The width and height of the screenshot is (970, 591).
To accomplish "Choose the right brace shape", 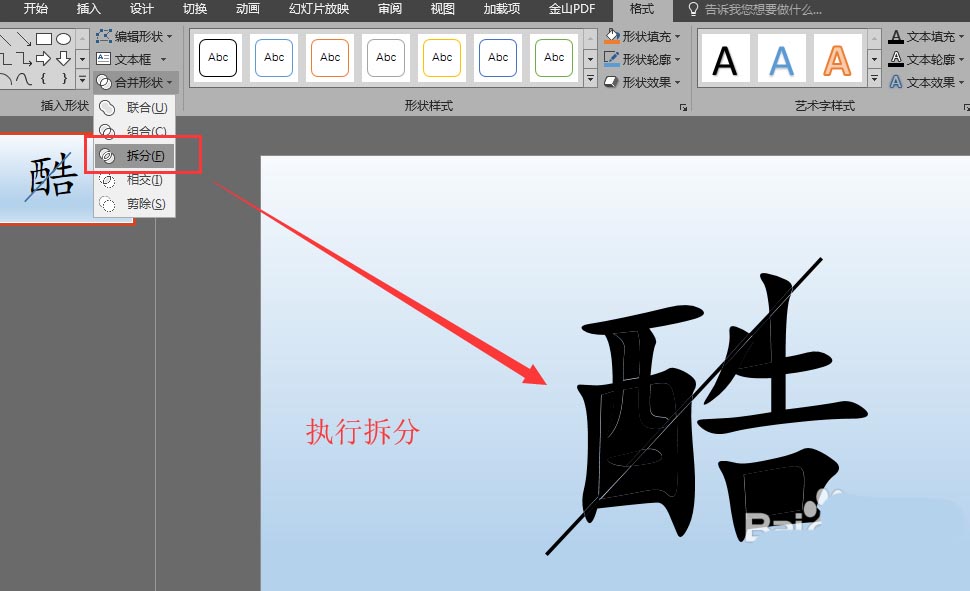I will click(64, 79).
